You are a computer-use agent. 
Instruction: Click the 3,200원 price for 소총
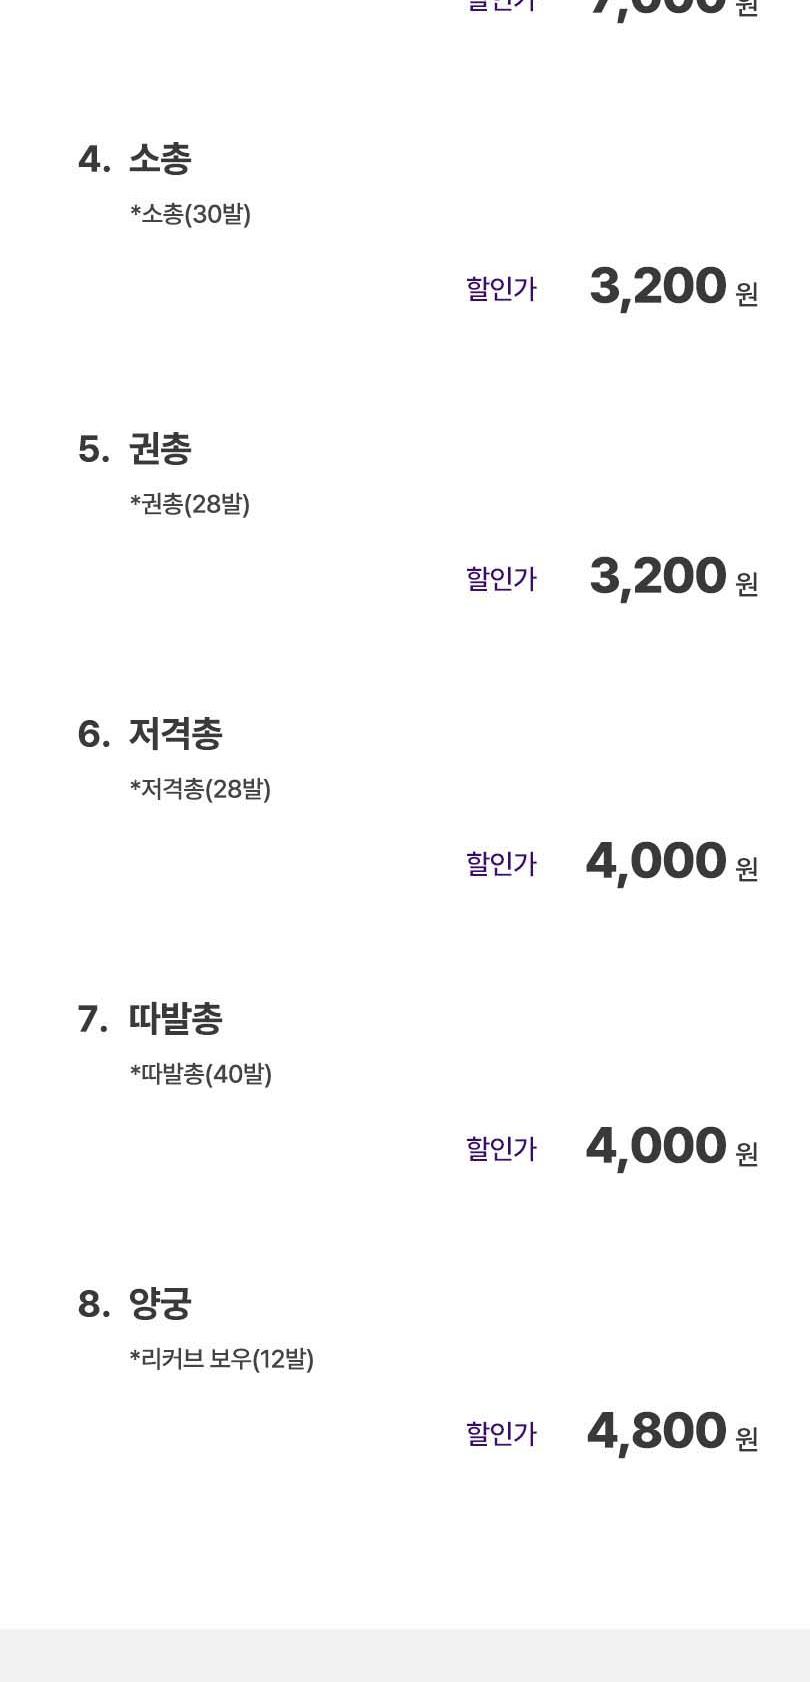click(x=672, y=288)
